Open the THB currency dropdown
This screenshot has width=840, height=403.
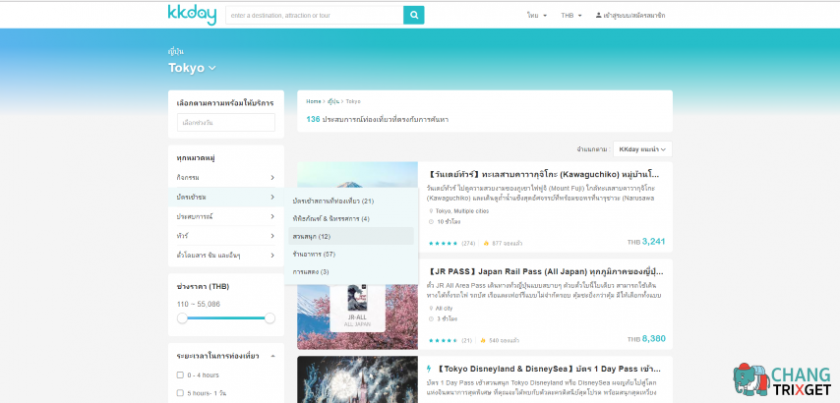[x=571, y=16]
